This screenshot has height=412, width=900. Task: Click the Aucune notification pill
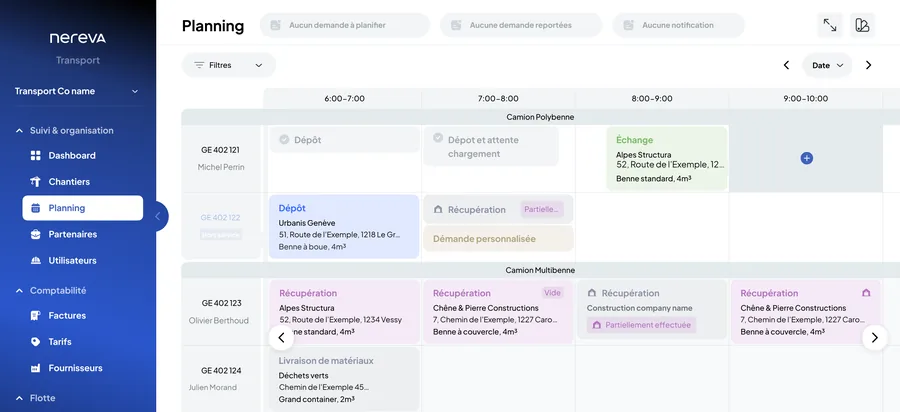(678, 25)
